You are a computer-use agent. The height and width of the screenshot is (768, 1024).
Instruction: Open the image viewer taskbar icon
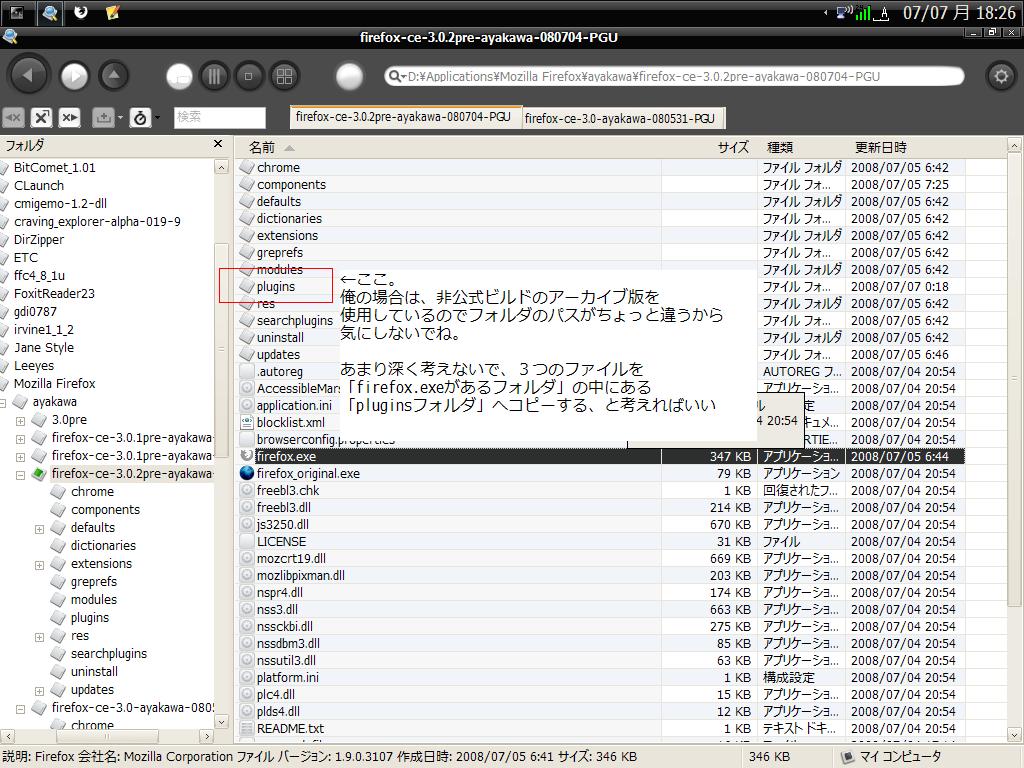click(16, 12)
